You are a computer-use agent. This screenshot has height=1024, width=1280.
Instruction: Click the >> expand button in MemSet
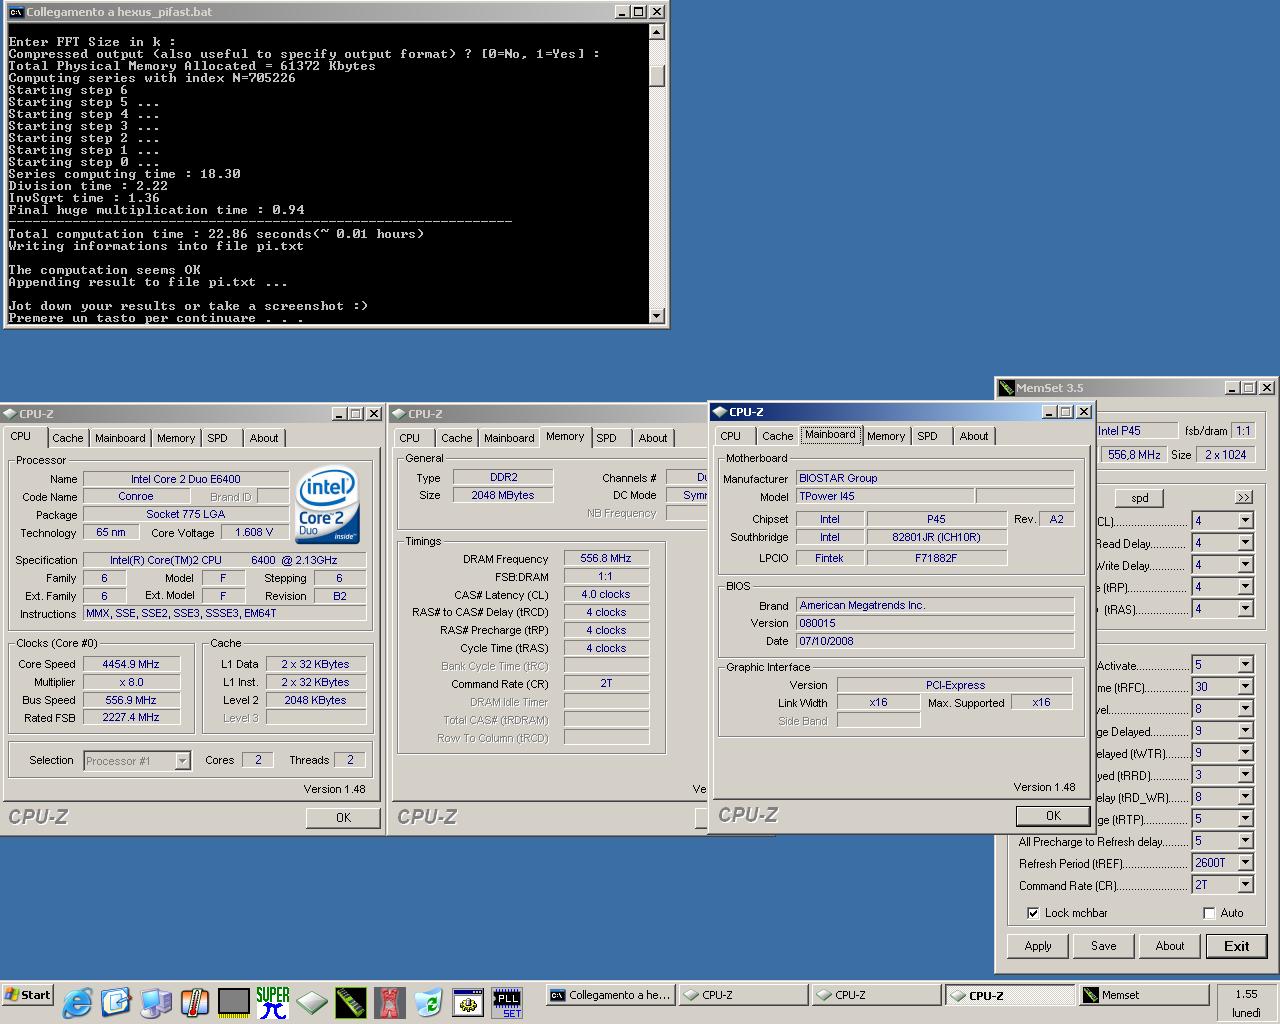coord(1243,497)
